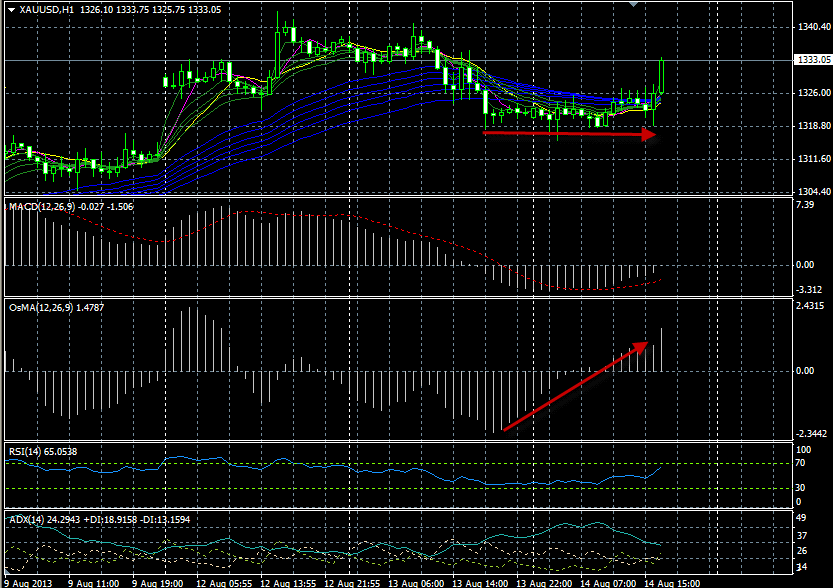Image resolution: width=833 pixels, height=588 pixels.
Task: Click the 0.00 level on MACD scale
Action: (805, 265)
